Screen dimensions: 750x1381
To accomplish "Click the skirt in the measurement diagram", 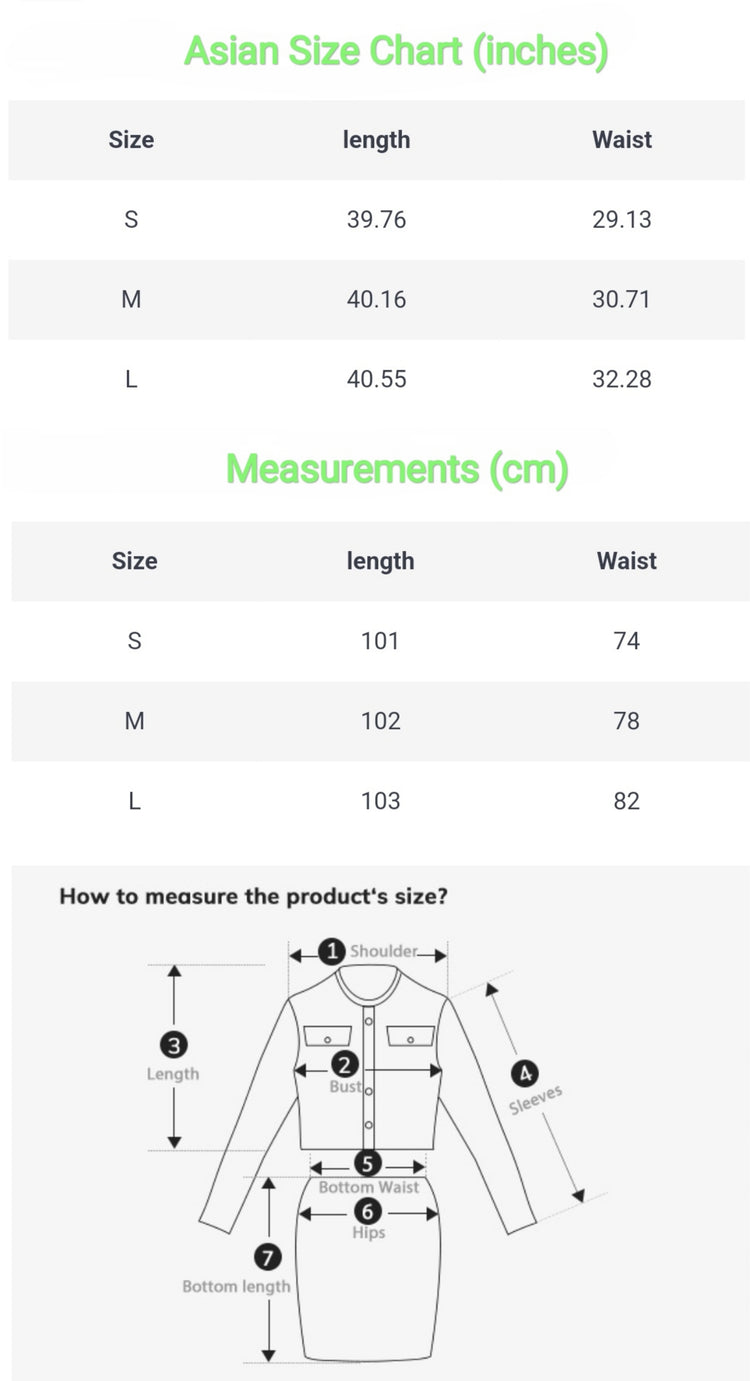I will click(368, 1290).
